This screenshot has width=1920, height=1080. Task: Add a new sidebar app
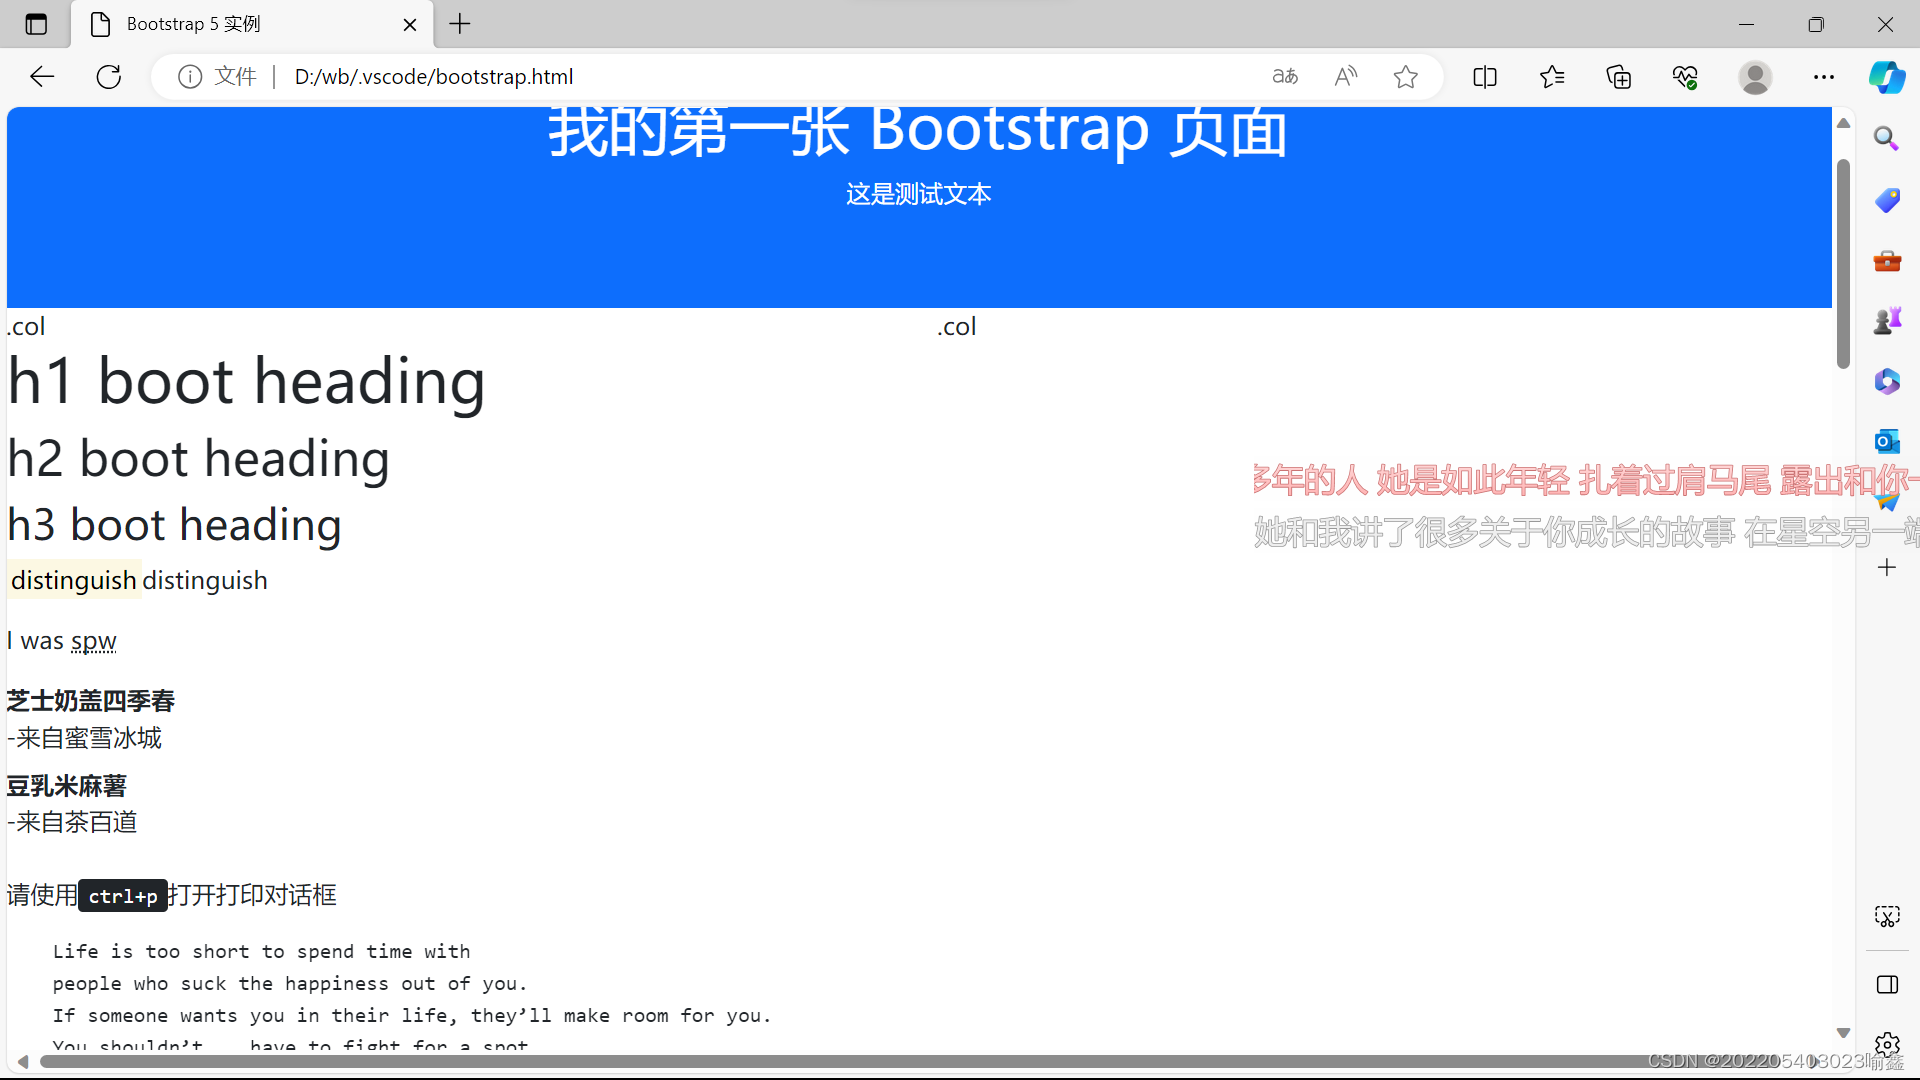1887,568
